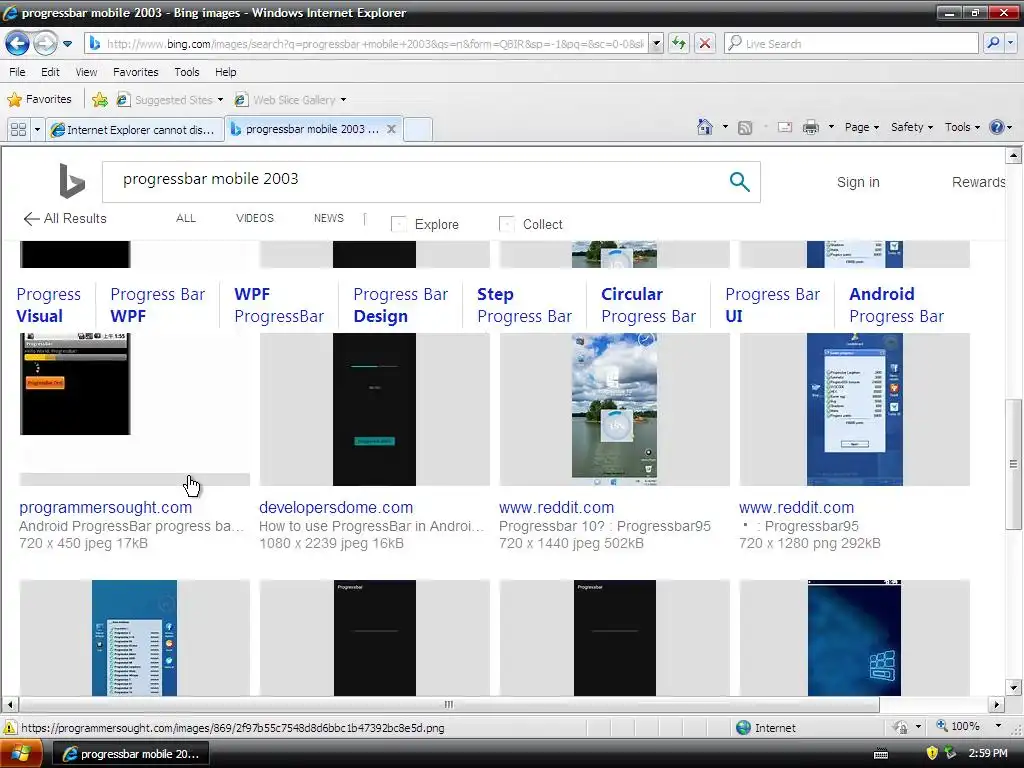Open the Favorites star button
The width and height of the screenshot is (1024, 768).
pos(39,99)
